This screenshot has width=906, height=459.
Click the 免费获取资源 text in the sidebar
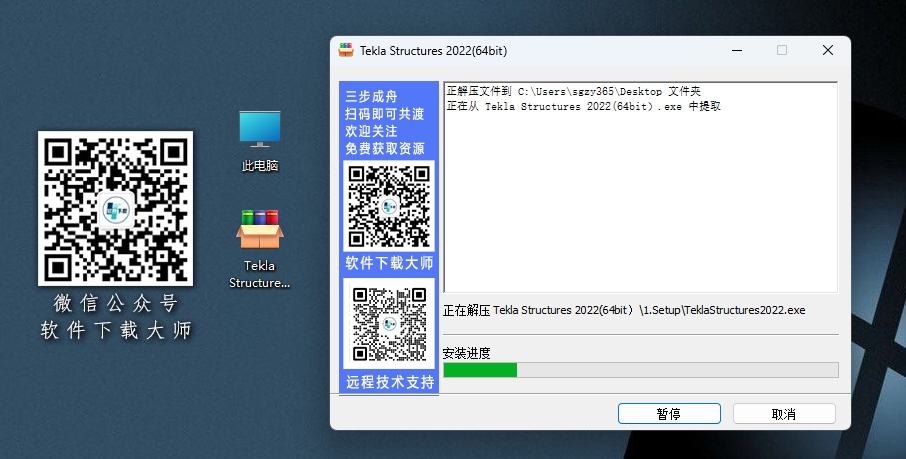click(385, 149)
